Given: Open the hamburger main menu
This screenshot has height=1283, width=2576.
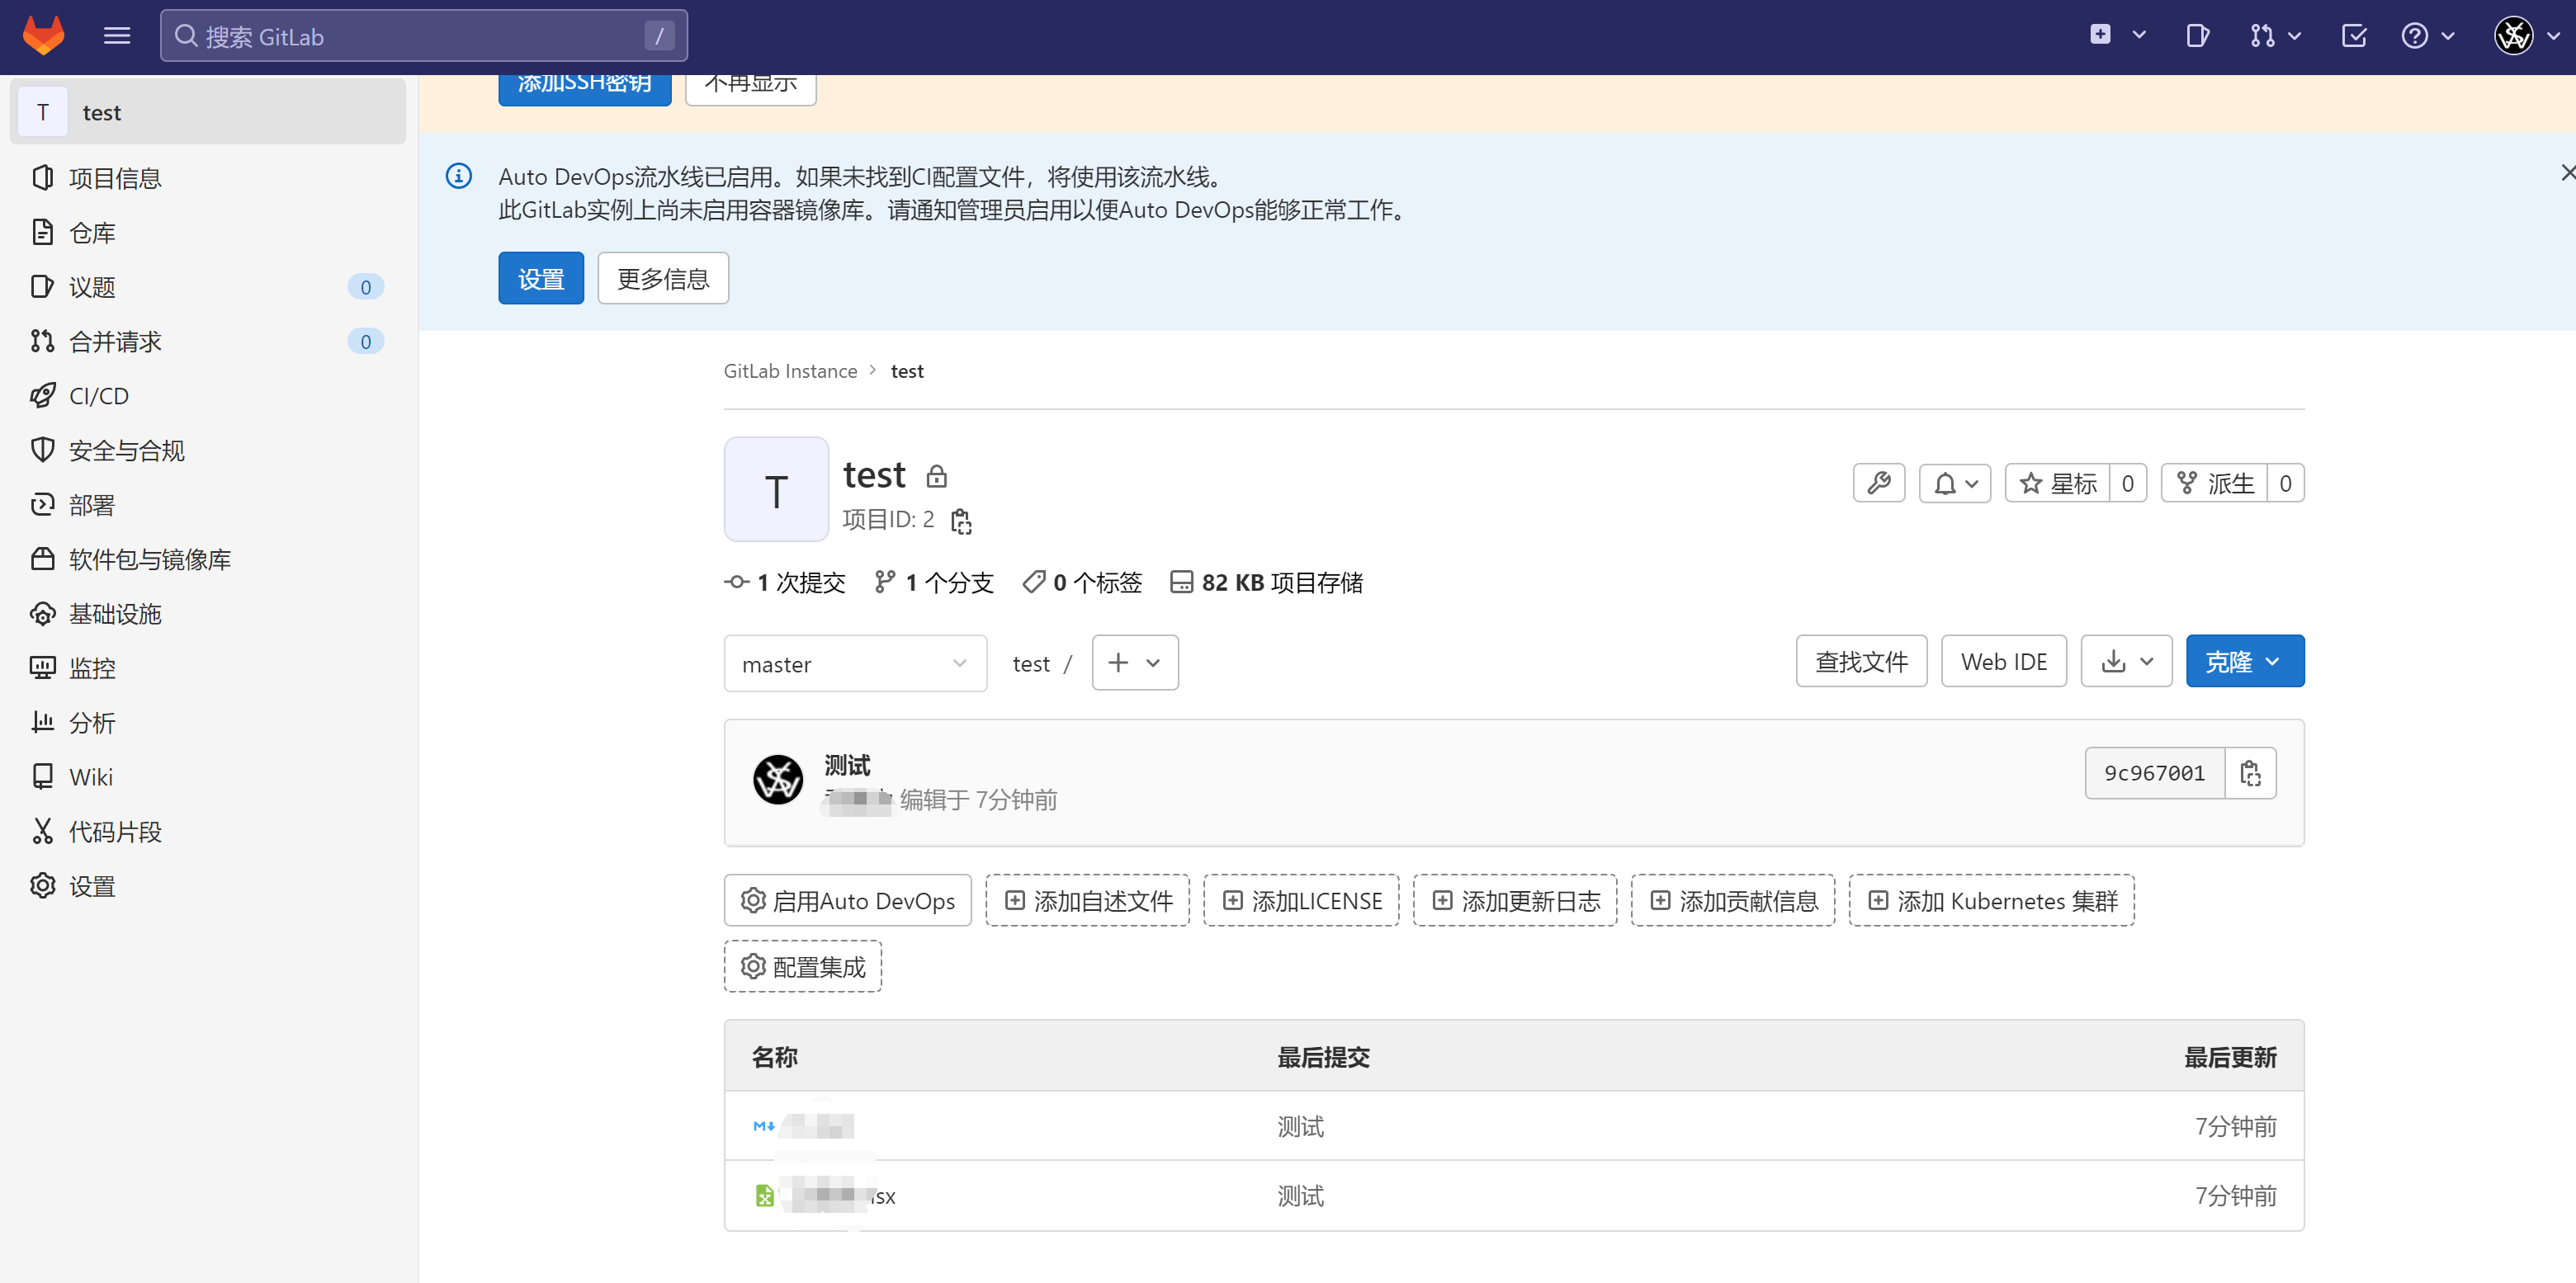Looking at the screenshot, I should click(x=117, y=36).
